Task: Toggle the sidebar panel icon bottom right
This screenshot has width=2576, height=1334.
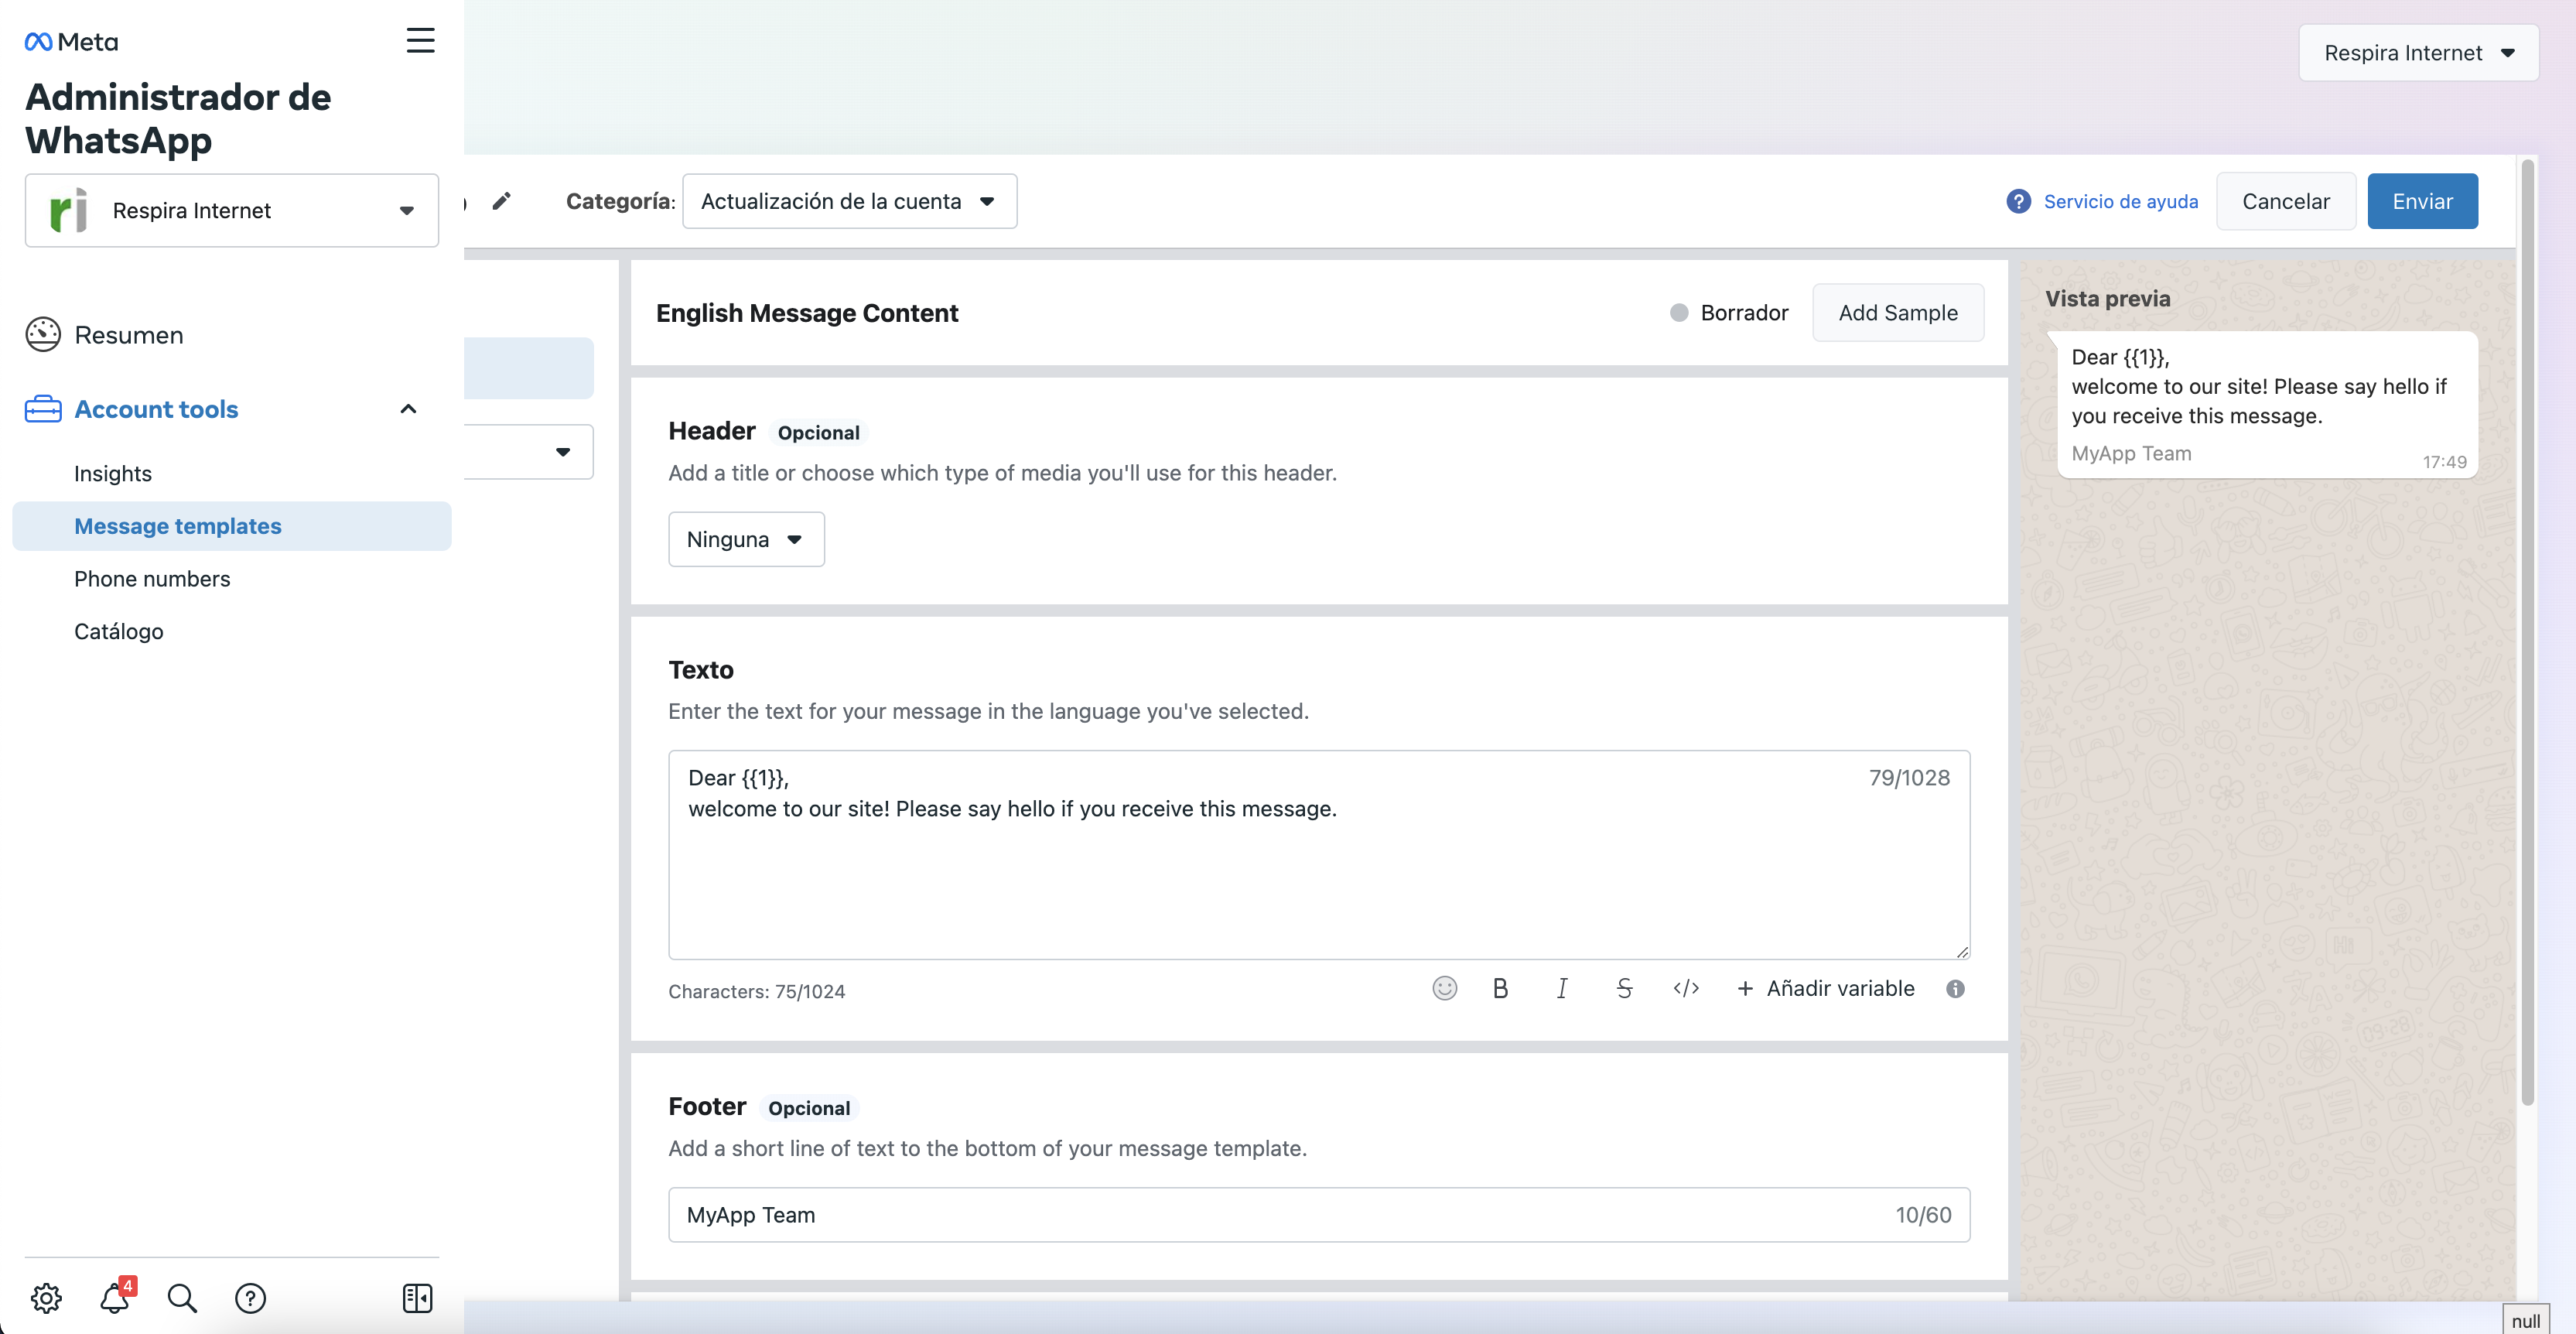Action: (416, 1298)
